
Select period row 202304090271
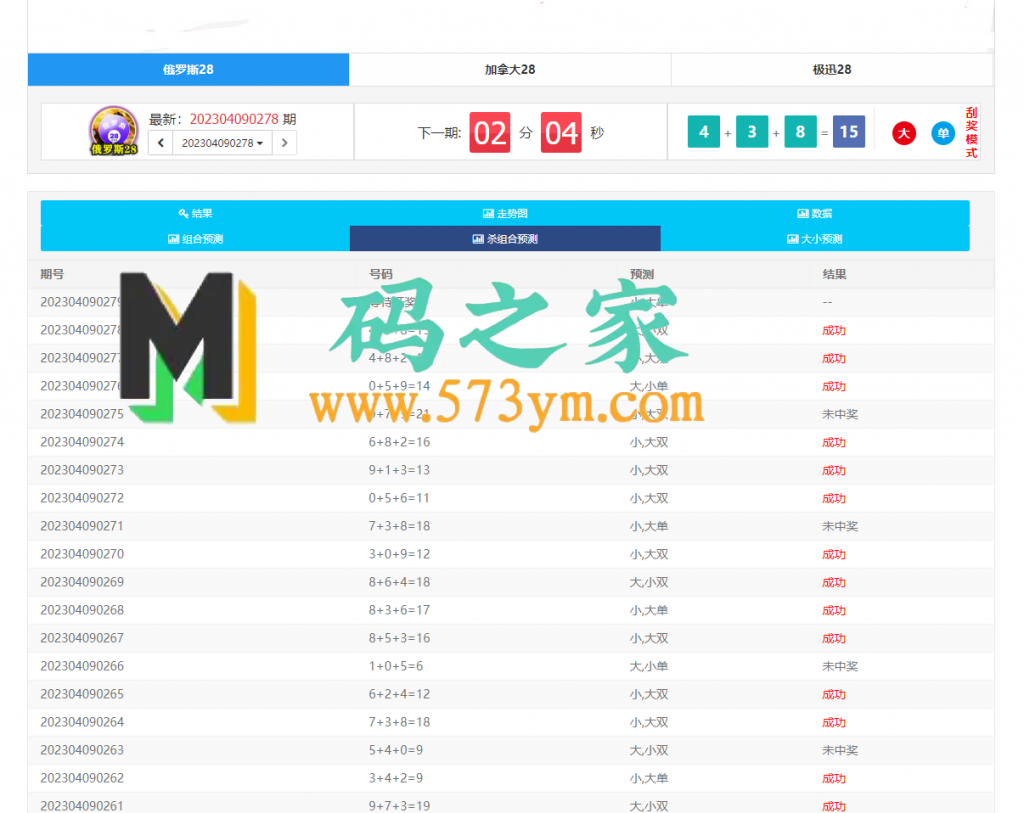tap(511, 526)
